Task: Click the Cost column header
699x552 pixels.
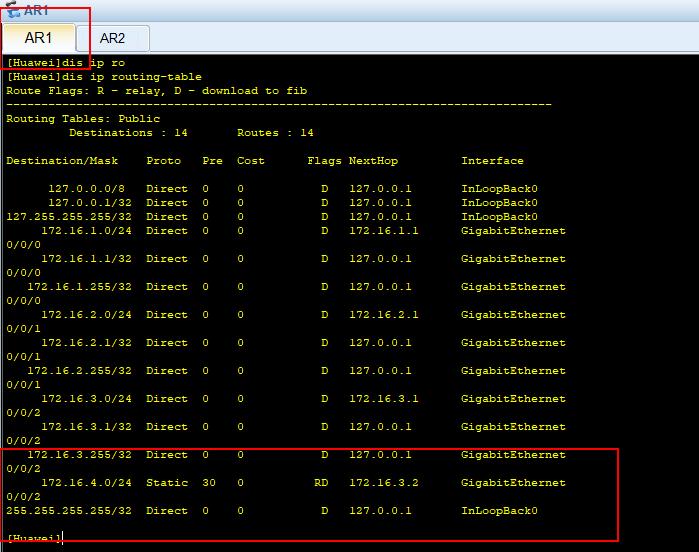Action: 251,161
